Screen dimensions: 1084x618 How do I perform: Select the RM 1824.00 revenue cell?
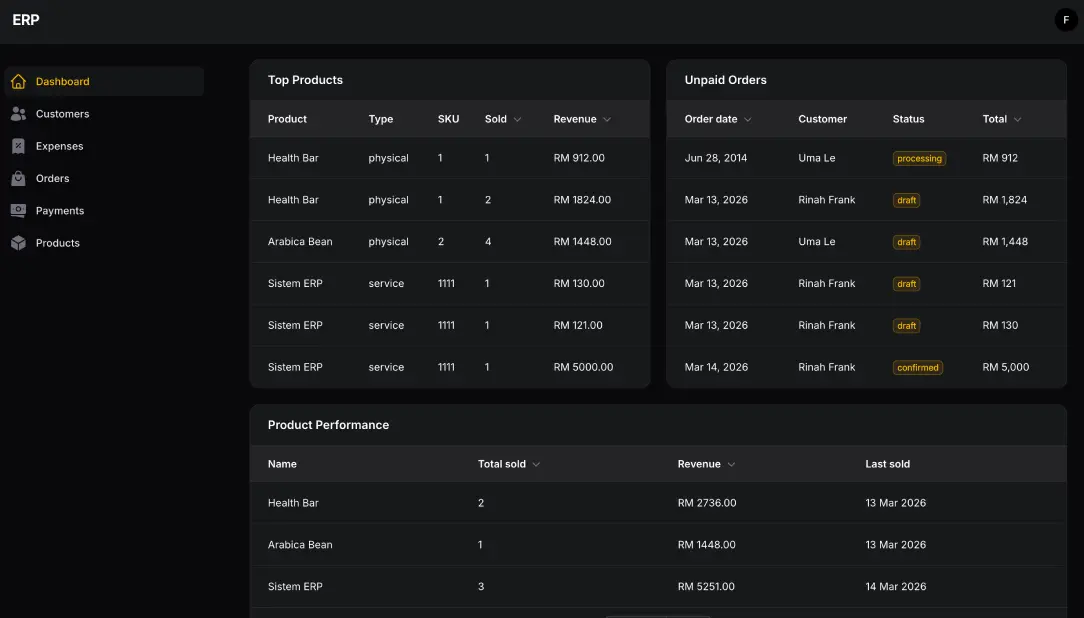pos(582,200)
